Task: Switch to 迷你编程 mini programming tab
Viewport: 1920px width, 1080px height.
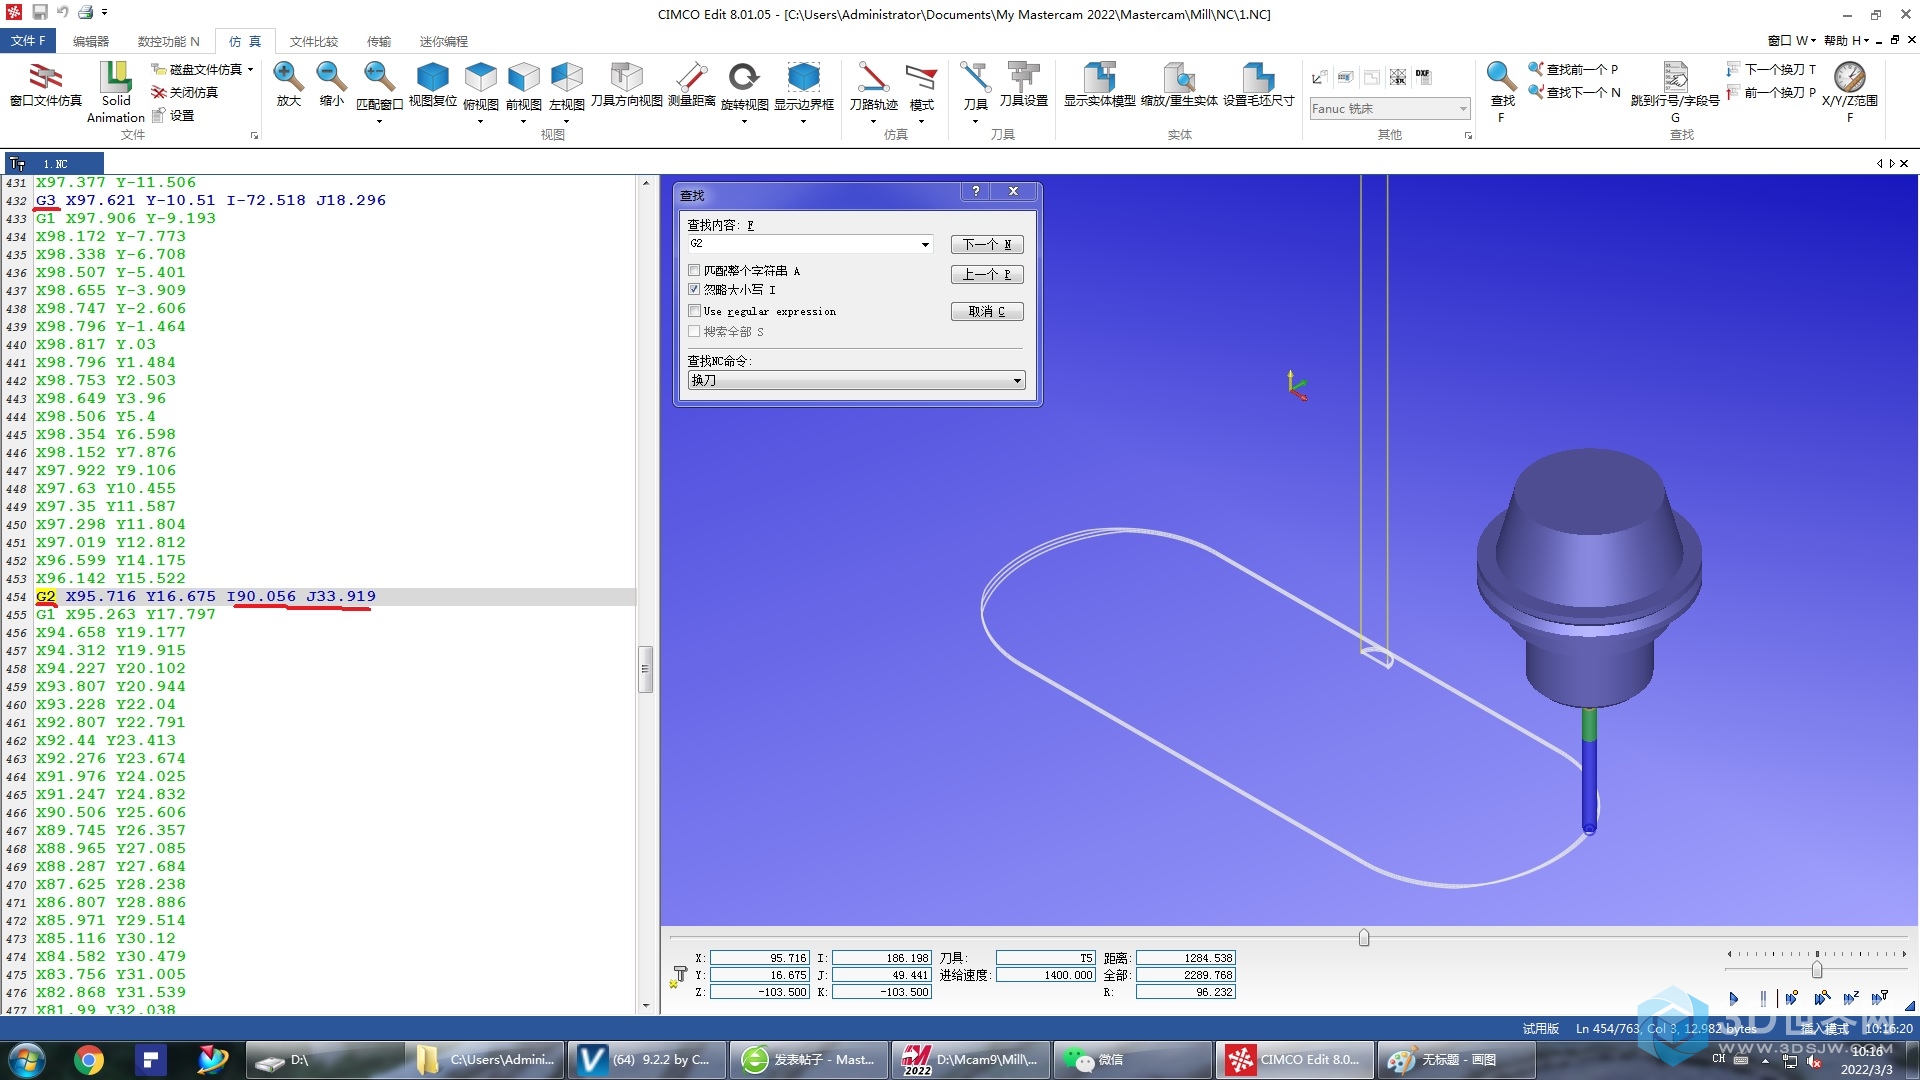Action: pyautogui.click(x=443, y=41)
